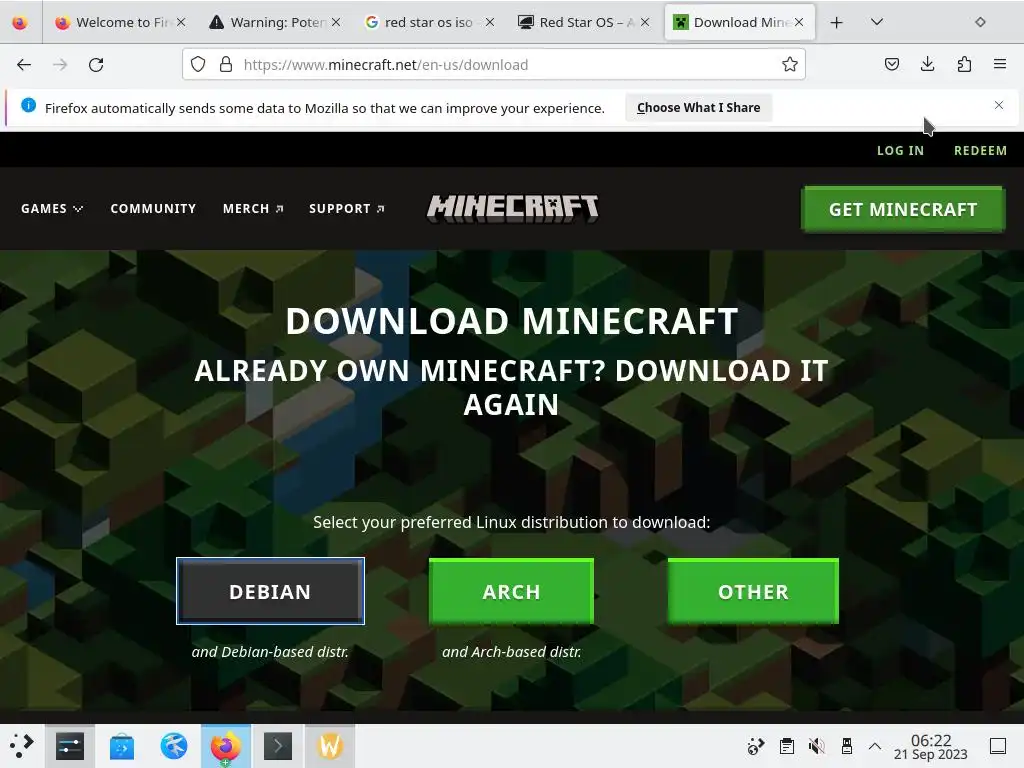Image resolution: width=1024 pixels, height=768 pixels.
Task: Choose the OTHER distribution button
Action: tap(753, 592)
